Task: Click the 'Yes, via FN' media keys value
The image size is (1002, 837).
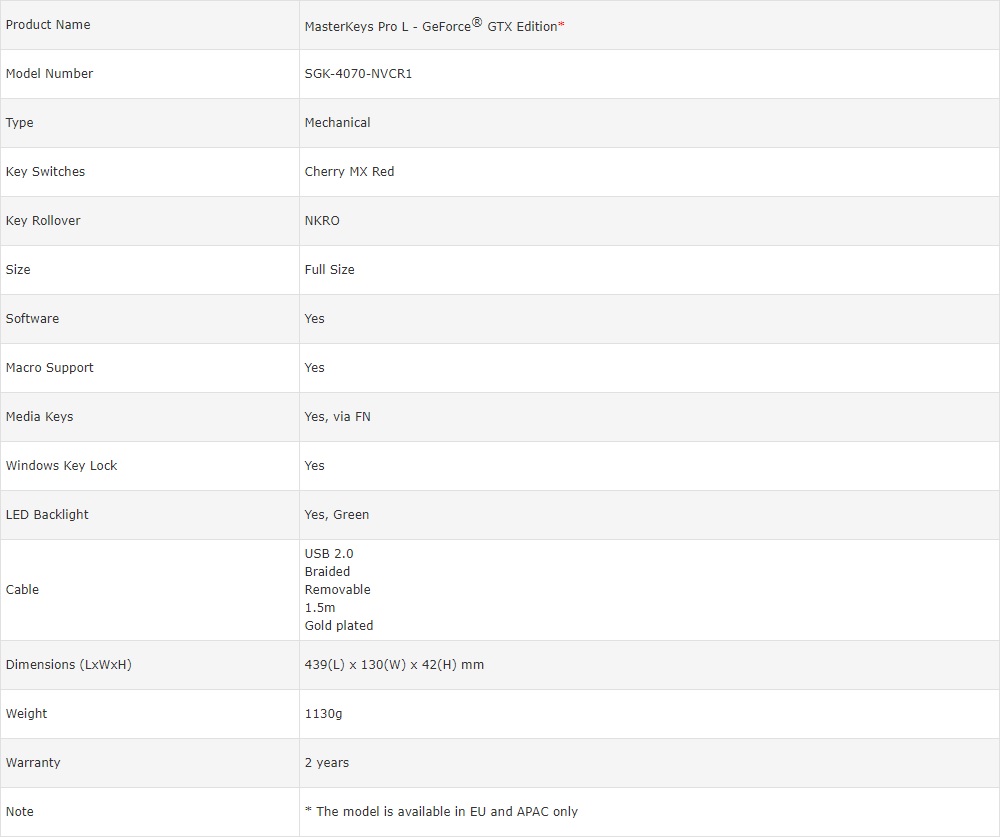Action: [337, 417]
